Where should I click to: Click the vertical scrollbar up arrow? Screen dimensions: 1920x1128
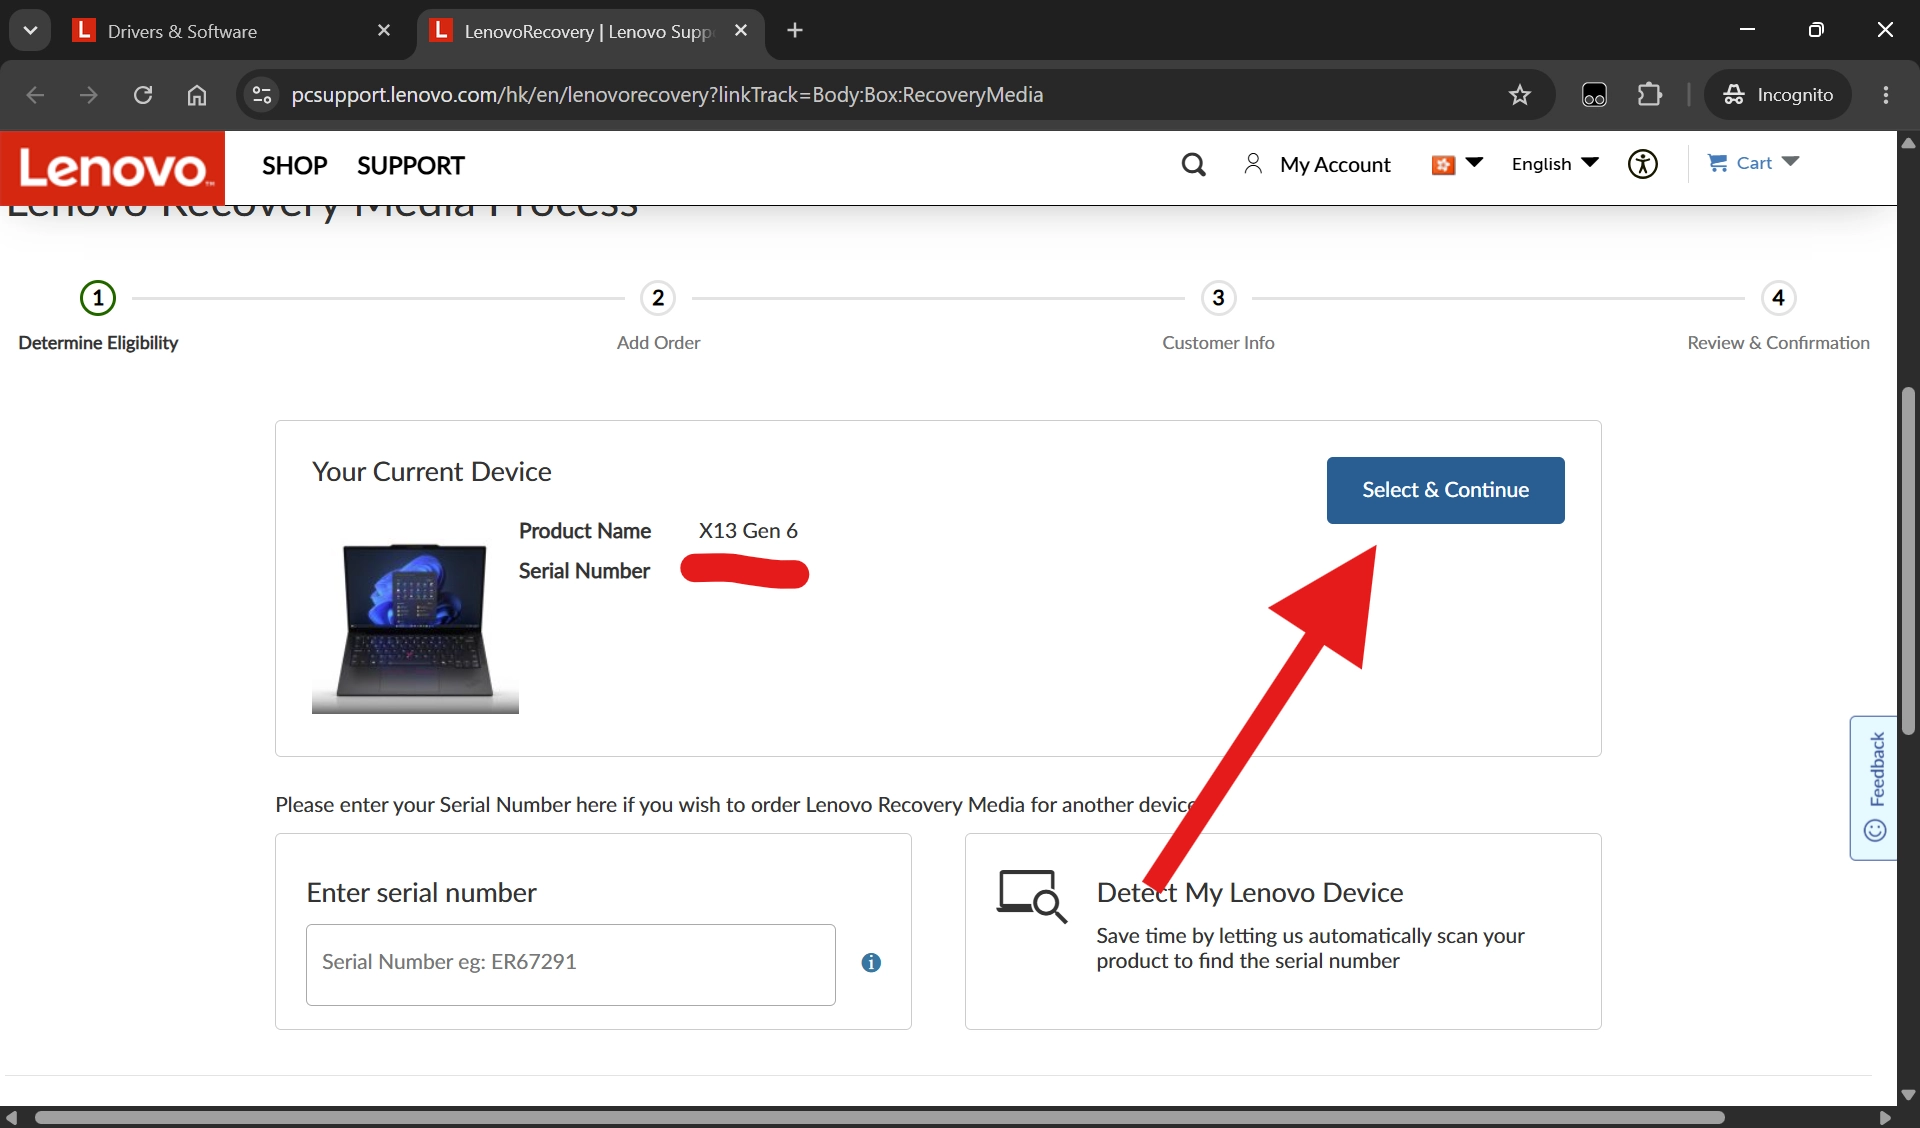1908,143
